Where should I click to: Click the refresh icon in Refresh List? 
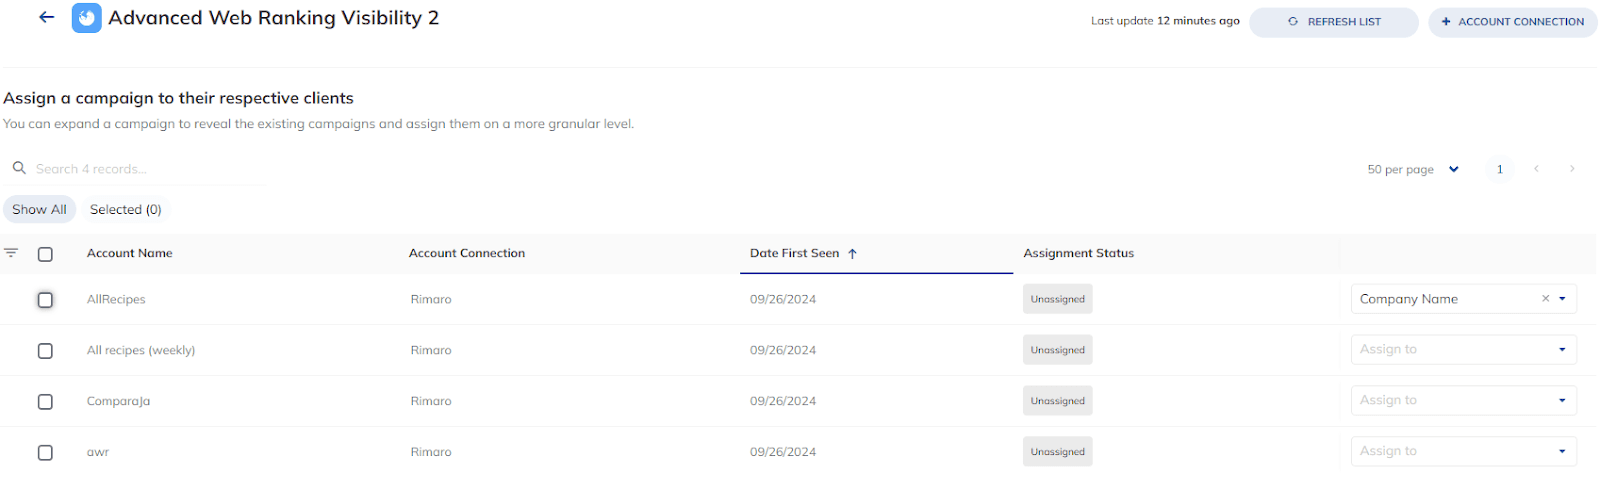coord(1293,22)
